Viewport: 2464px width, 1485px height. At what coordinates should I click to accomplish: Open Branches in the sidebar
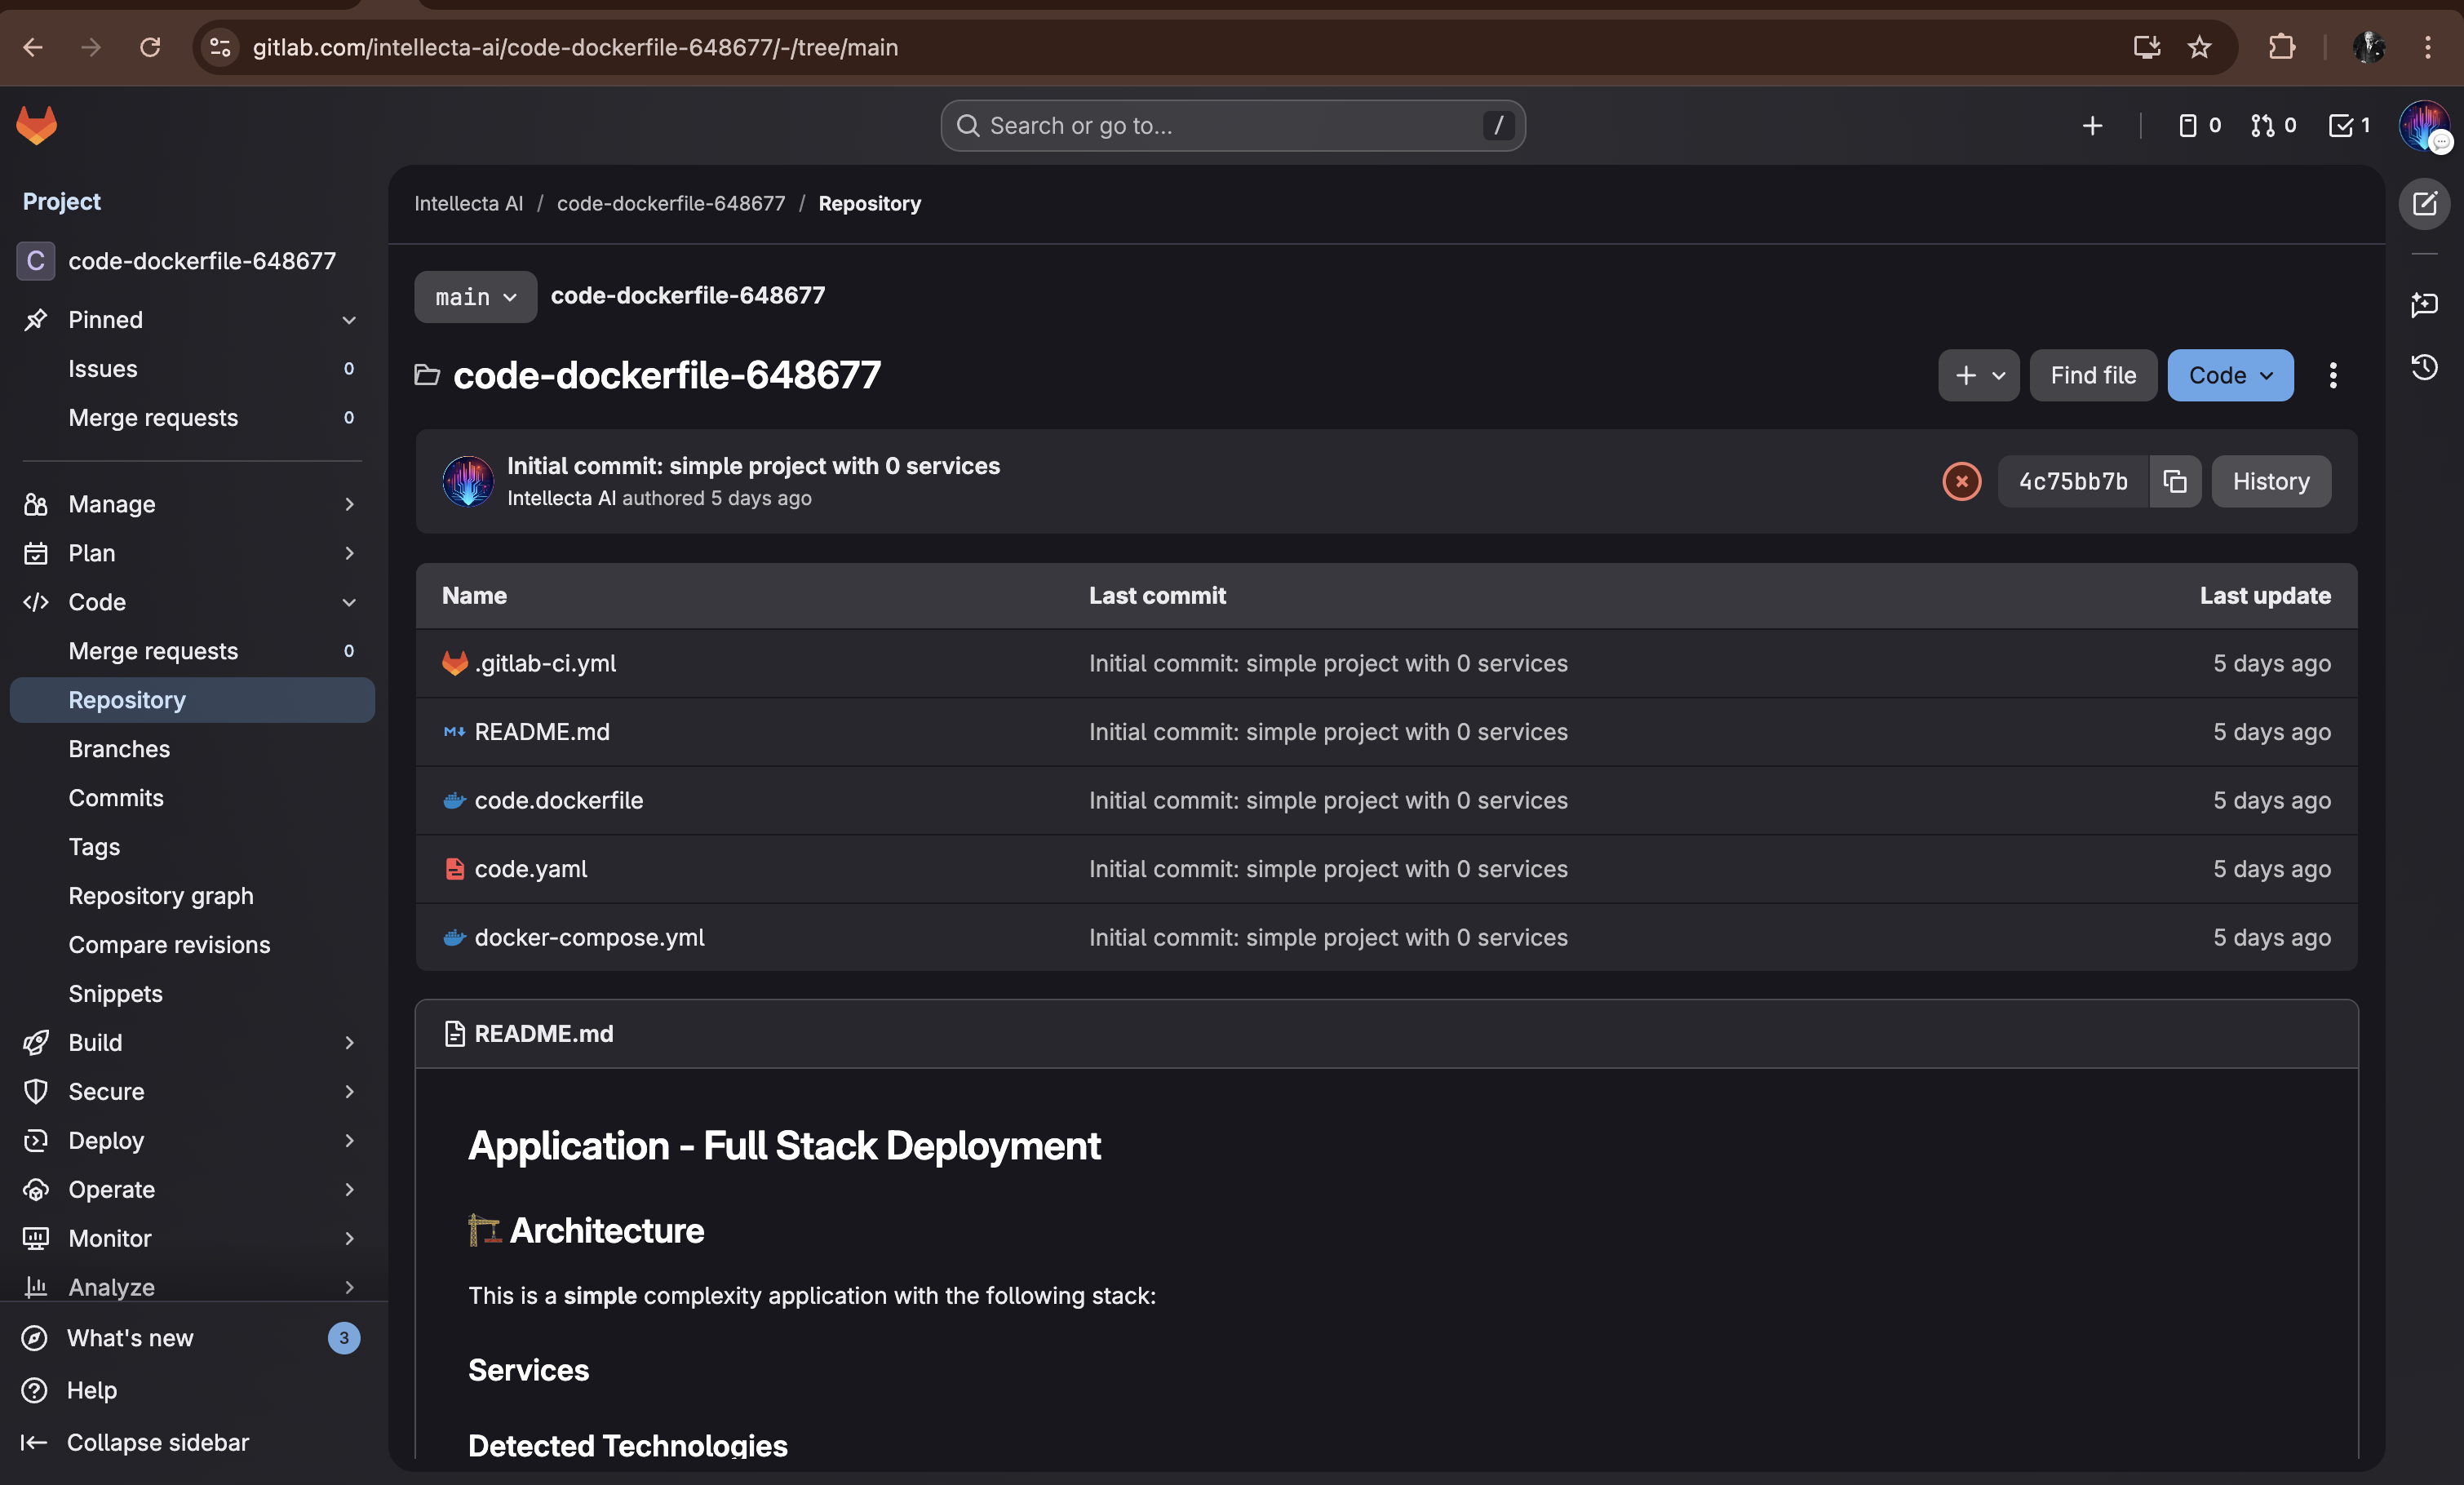tap(192, 749)
